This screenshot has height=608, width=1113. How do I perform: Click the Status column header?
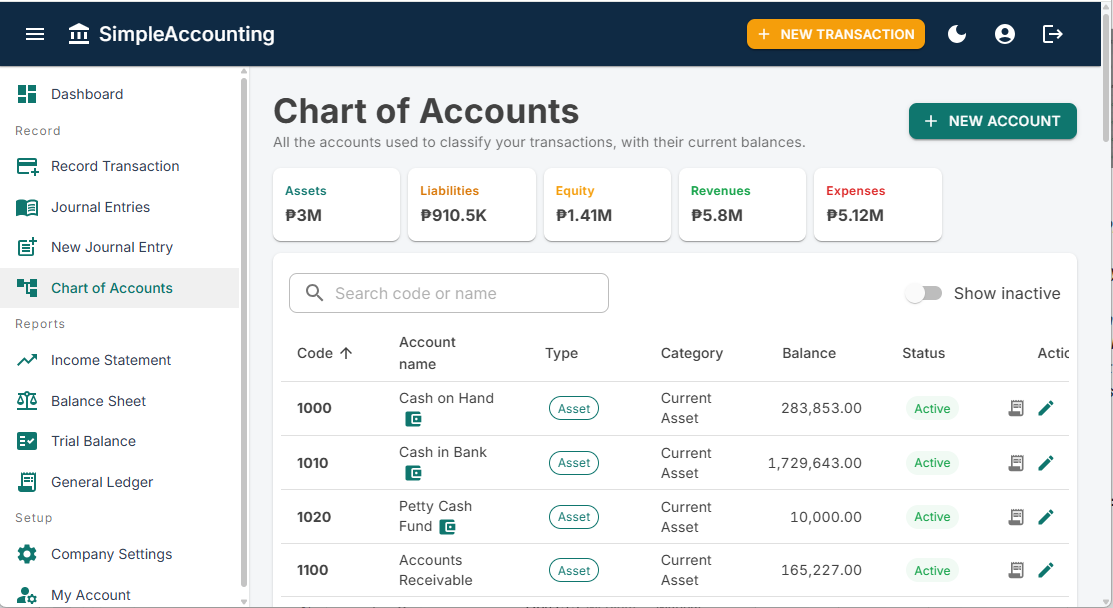click(x=923, y=353)
